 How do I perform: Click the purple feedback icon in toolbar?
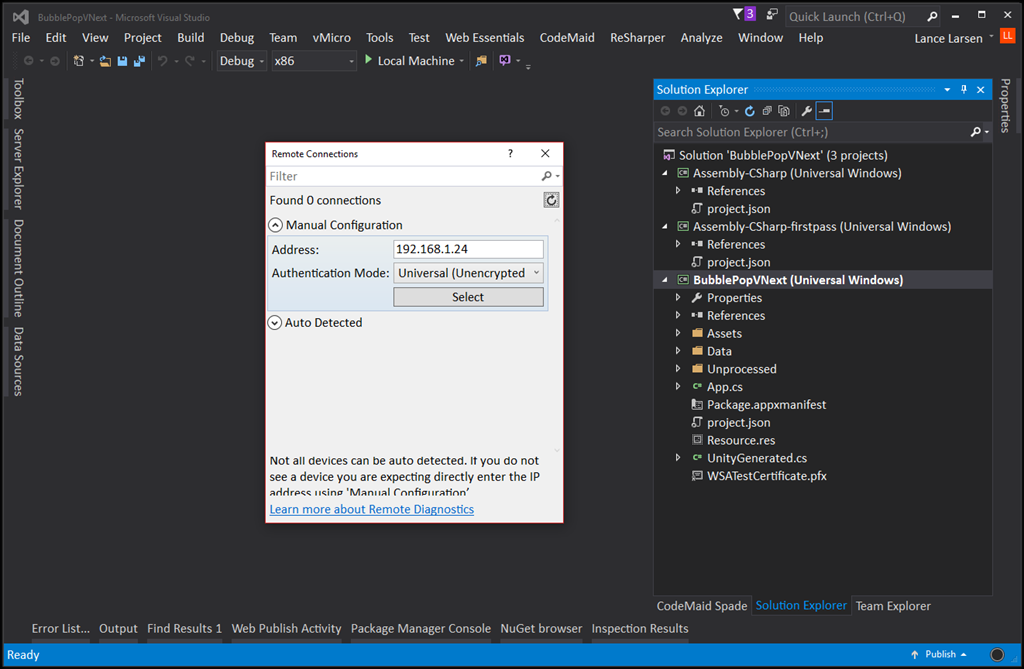click(x=505, y=61)
